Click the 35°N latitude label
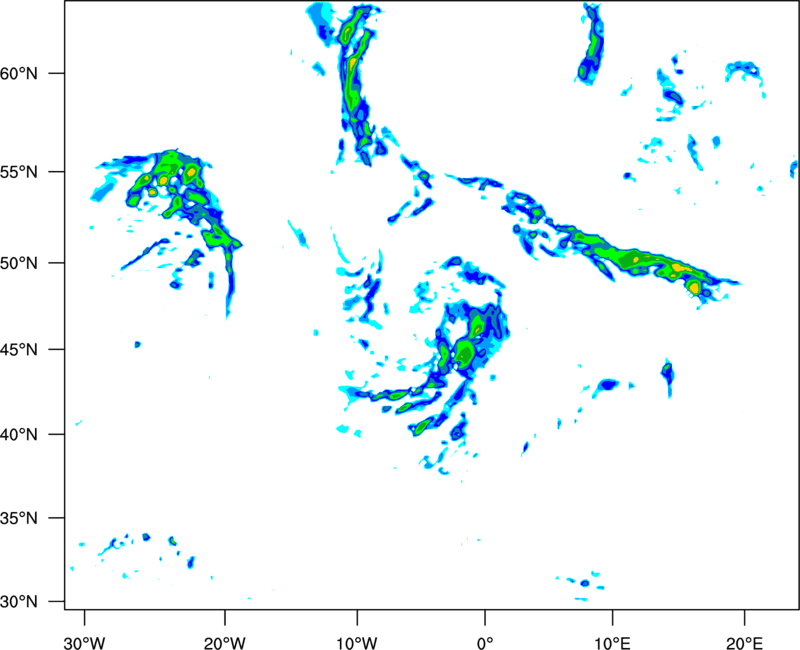This screenshot has width=800, height=650. pos(19,518)
